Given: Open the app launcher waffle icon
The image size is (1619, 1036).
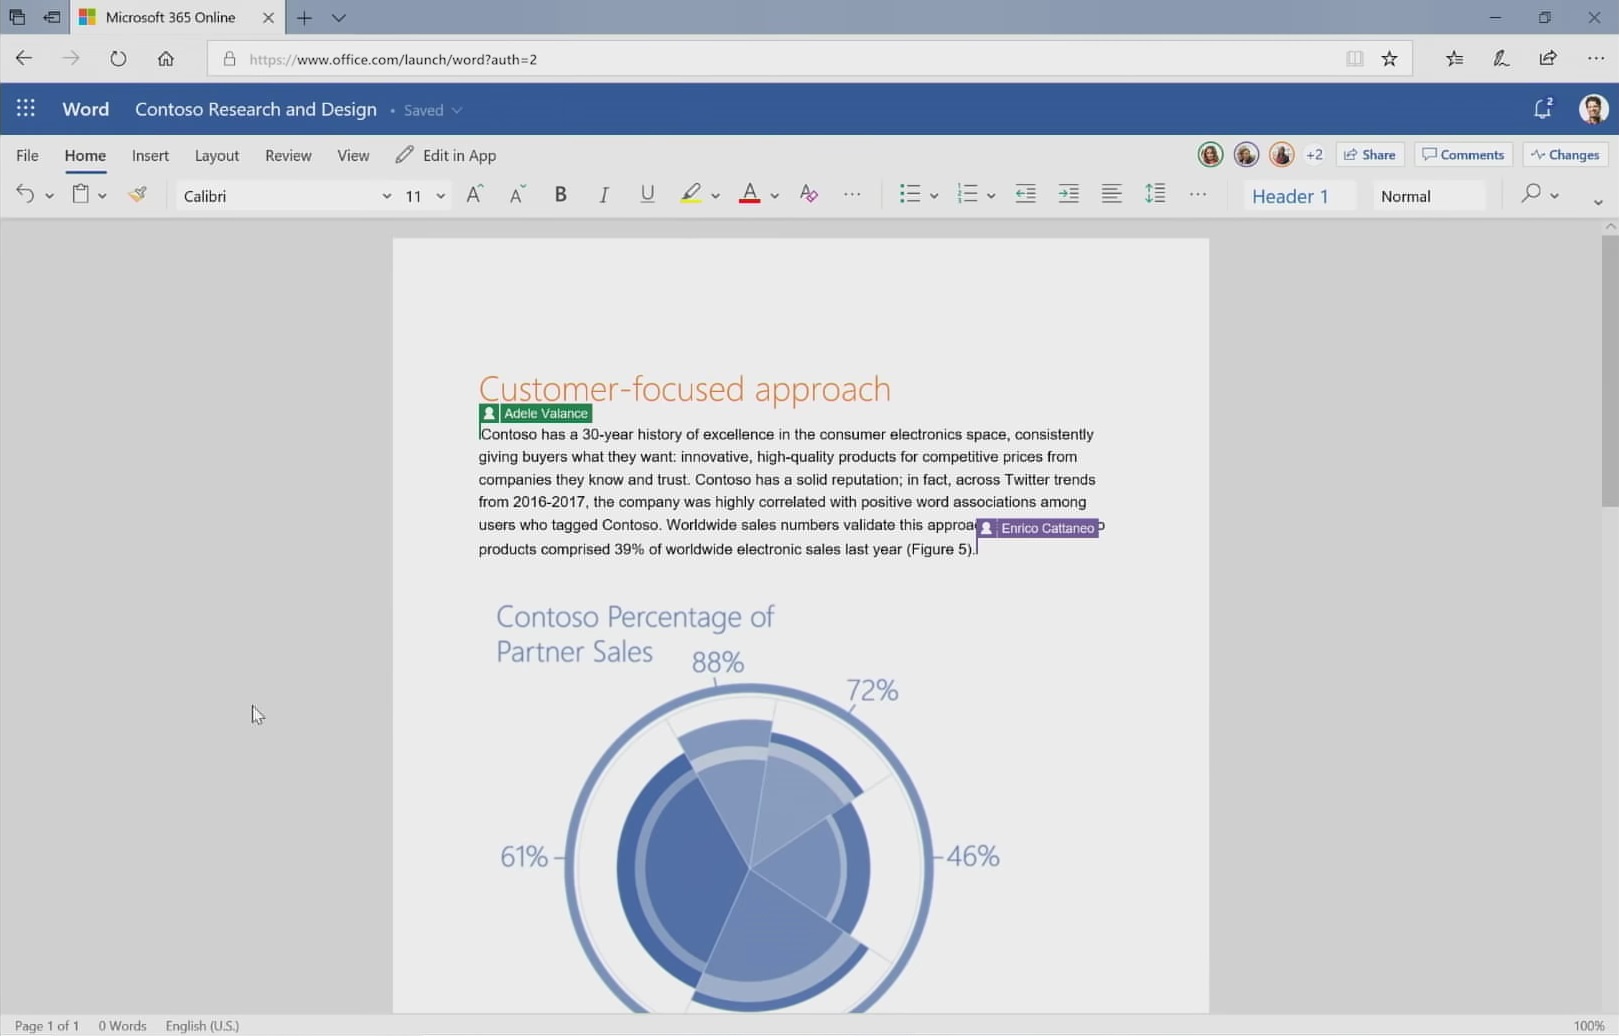Looking at the screenshot, I should (x=26, y=109).
